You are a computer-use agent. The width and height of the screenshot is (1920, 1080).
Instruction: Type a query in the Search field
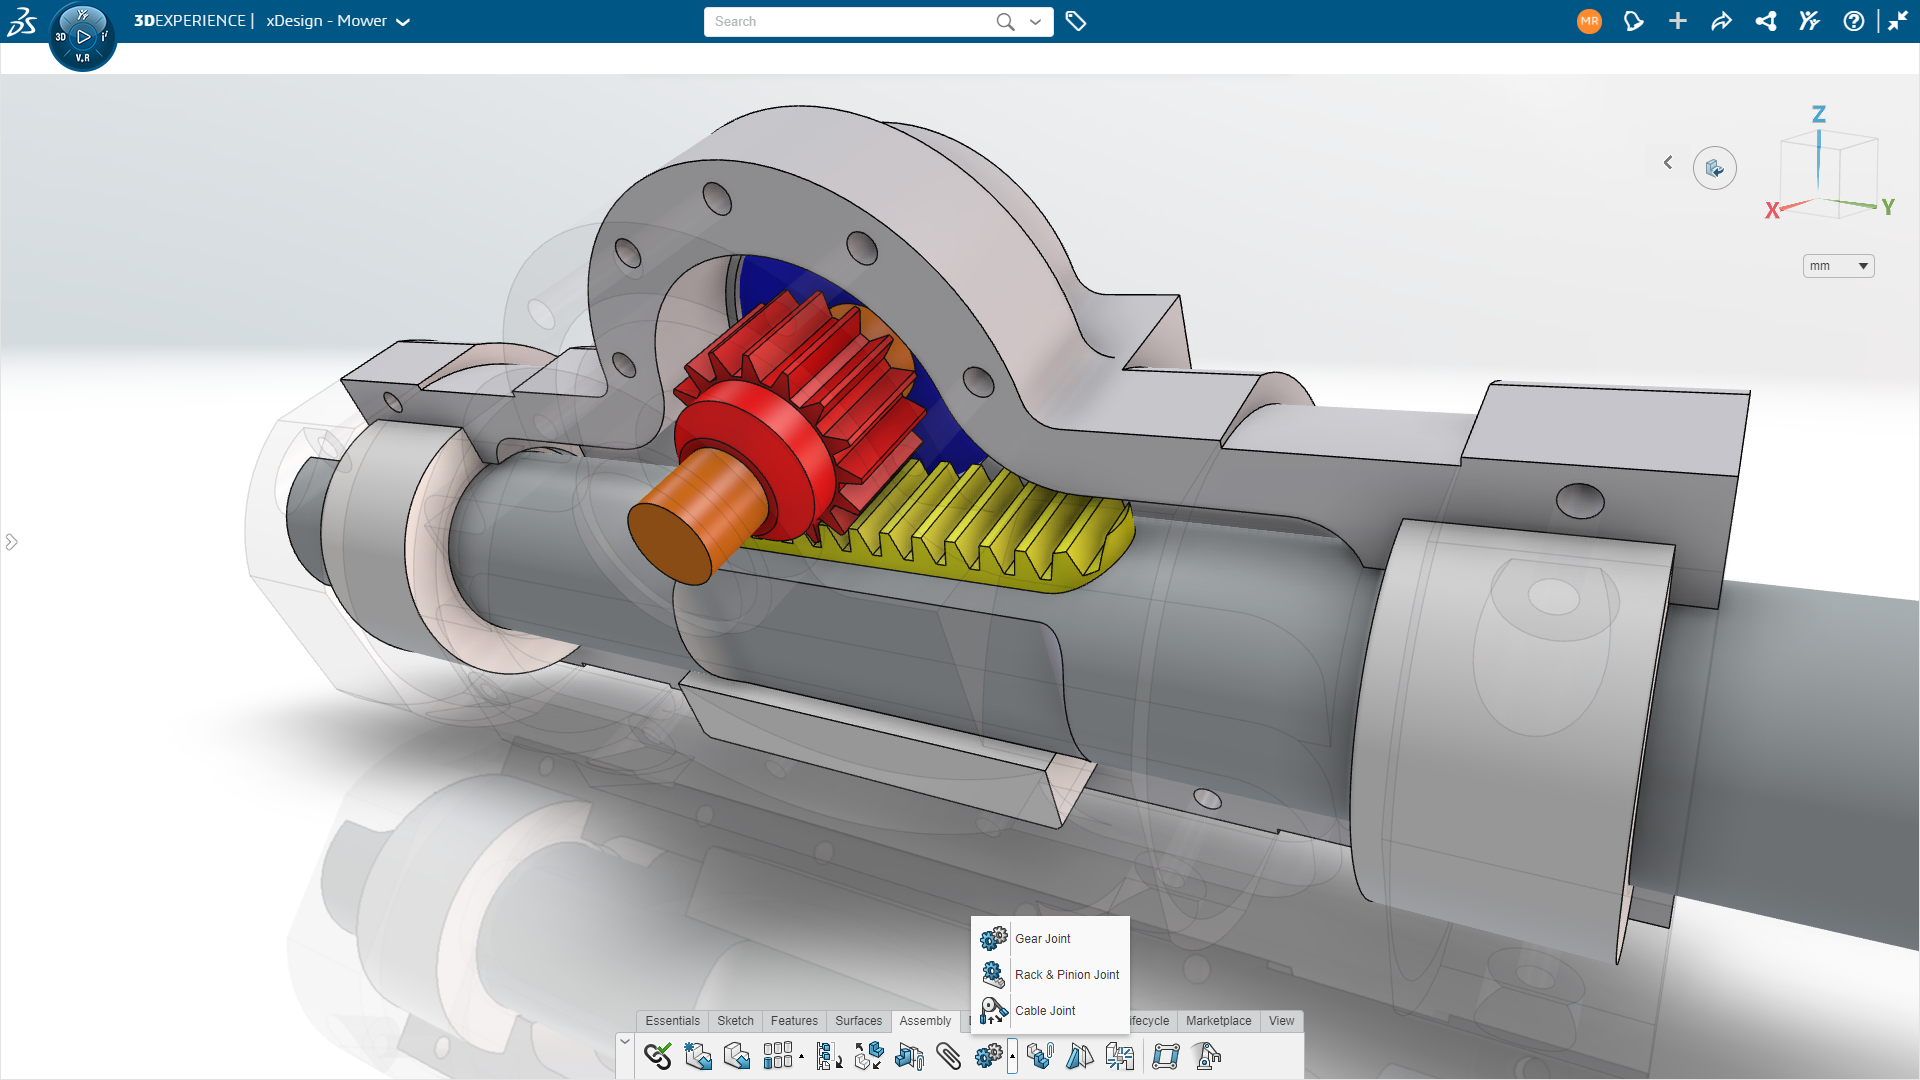coord(850,21)
